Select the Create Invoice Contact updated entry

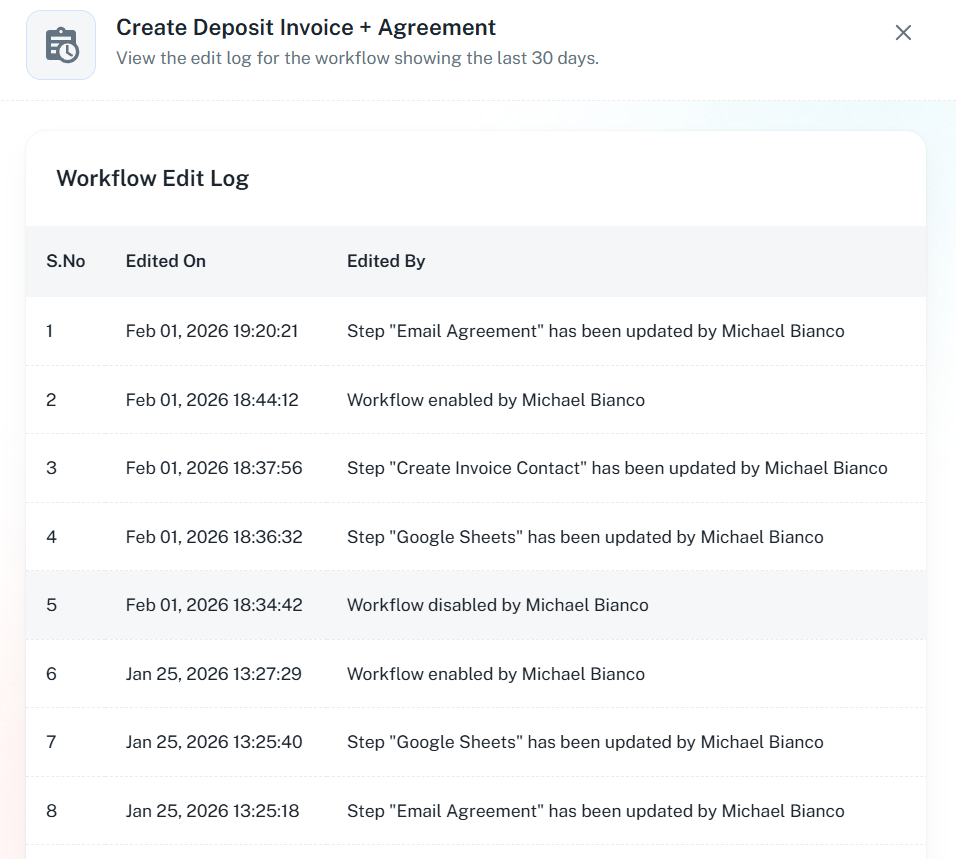point(617,468)
